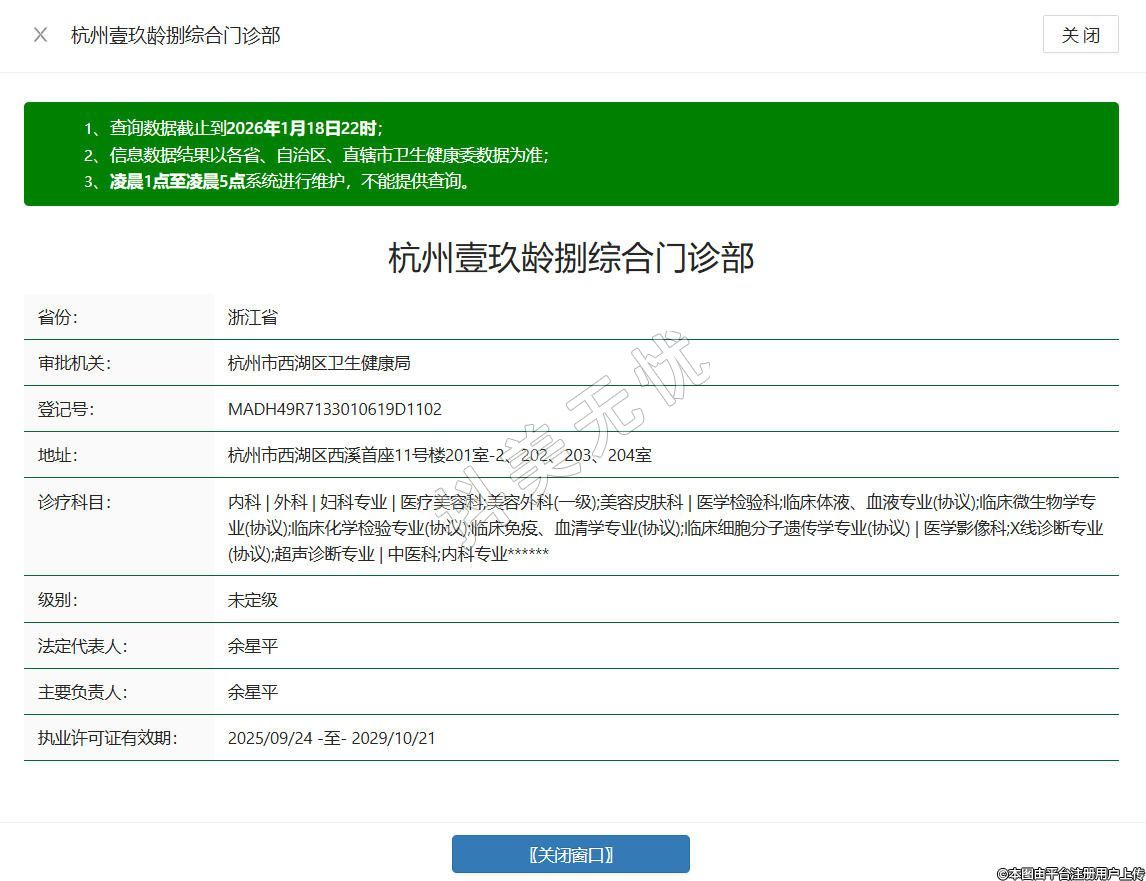Click the notice line mentioning 卫生健康委数据为准
This screenshot has height=881, width=1146.
tap(329, 155)
